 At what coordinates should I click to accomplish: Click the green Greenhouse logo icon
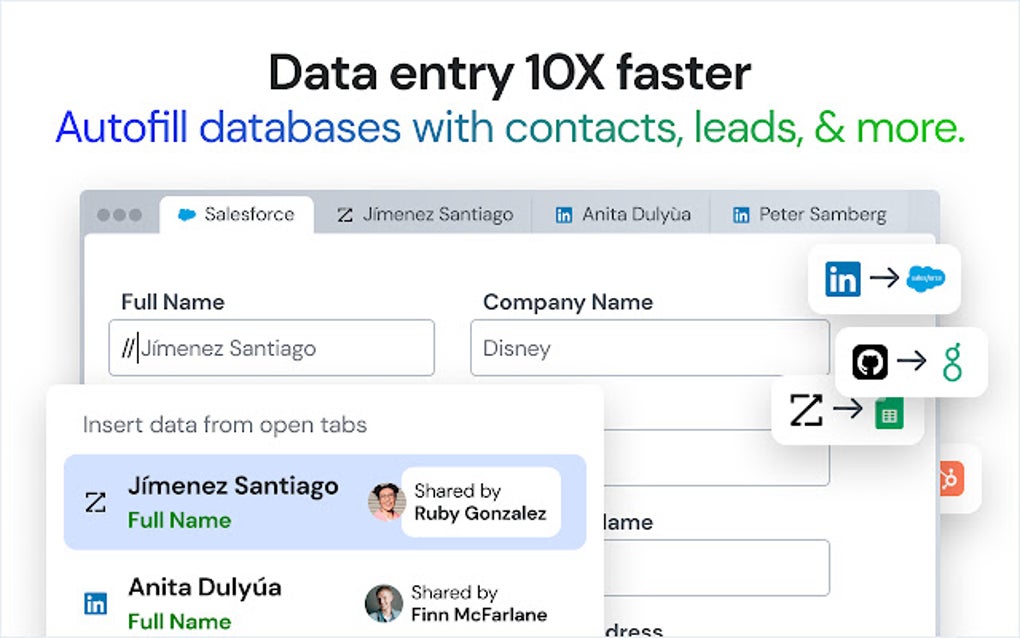coord(952,362)
